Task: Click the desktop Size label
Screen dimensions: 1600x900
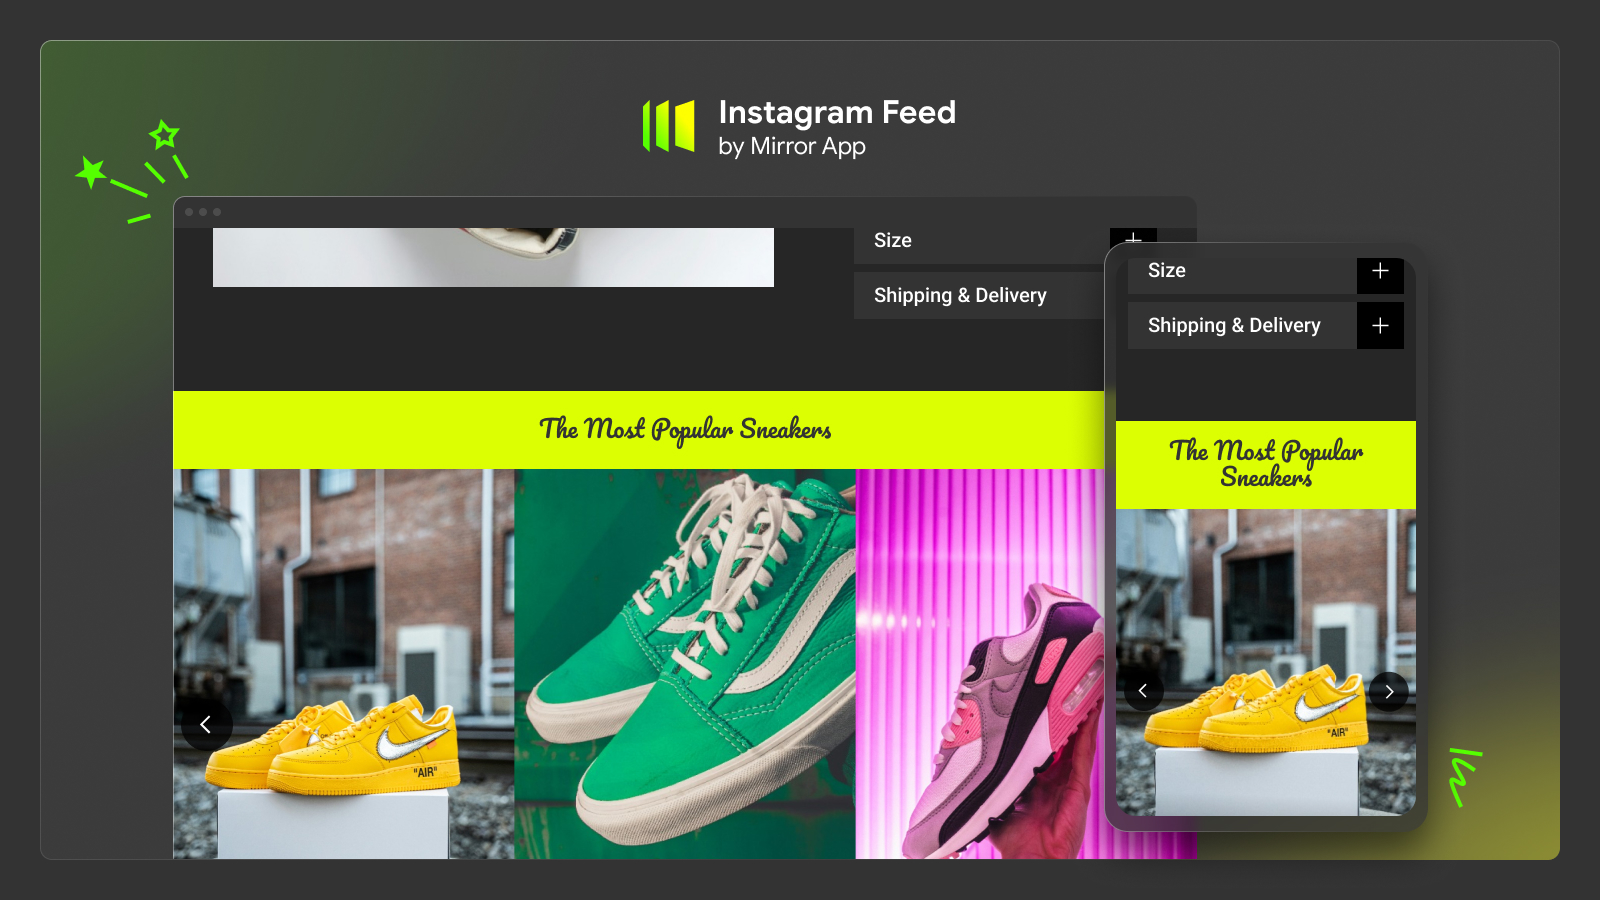Action: 893,241
